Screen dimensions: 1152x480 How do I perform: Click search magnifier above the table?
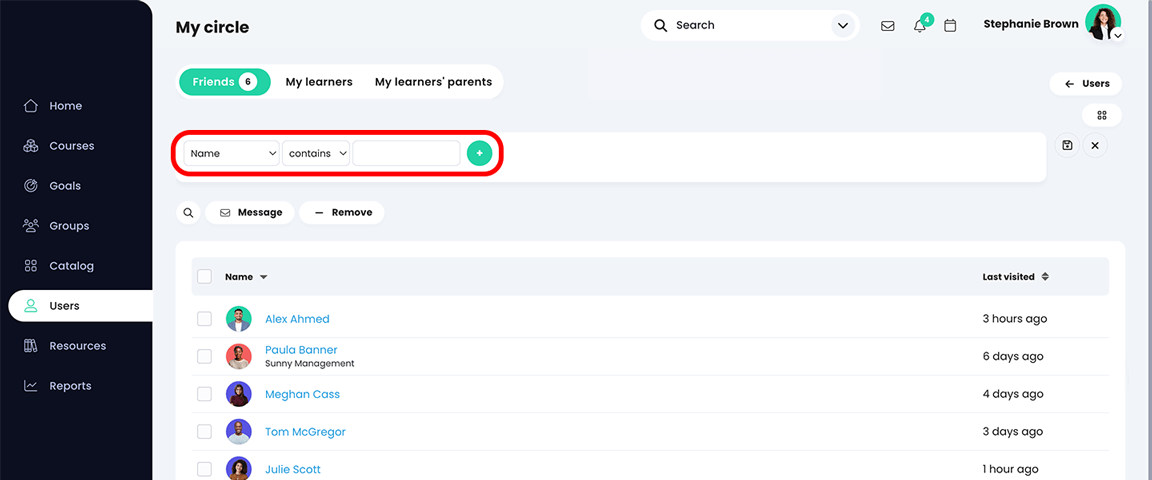pos(188,212)
